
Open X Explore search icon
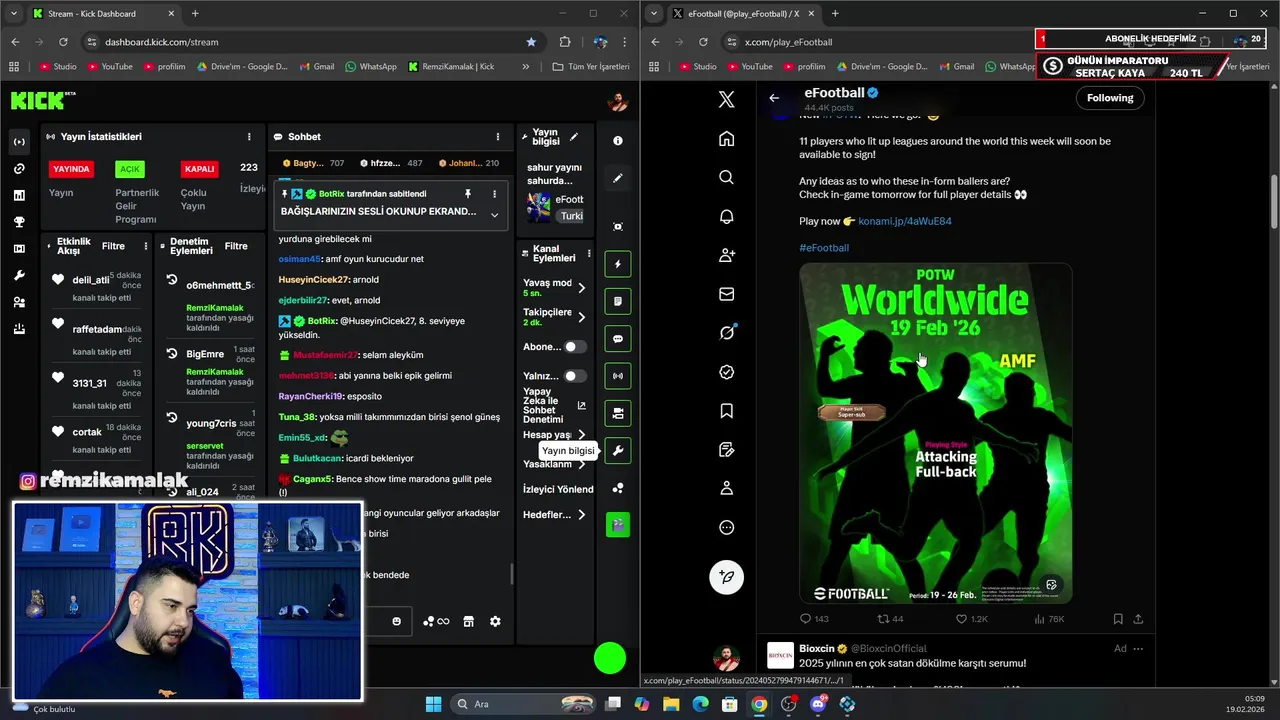point(727,177)
